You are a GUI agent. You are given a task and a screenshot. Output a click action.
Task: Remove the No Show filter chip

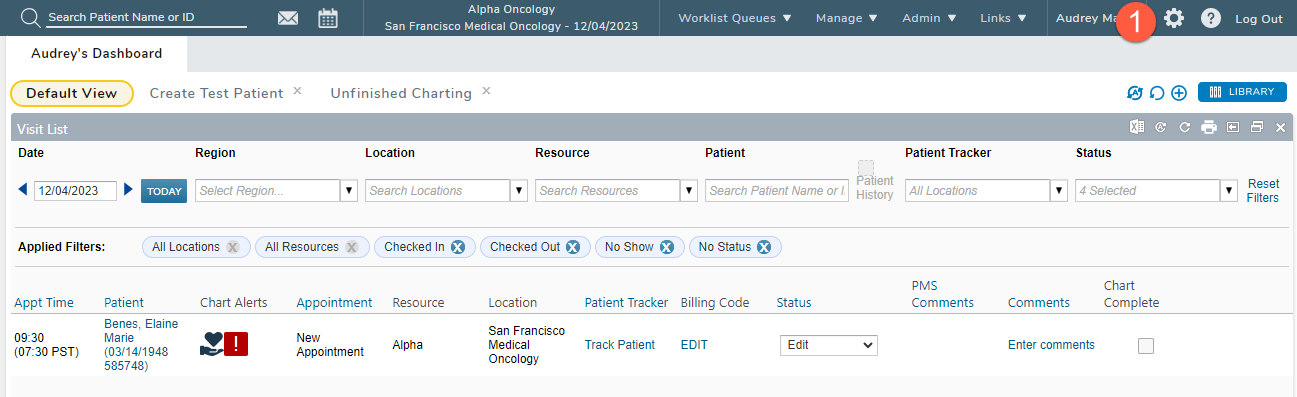[666, 247]
